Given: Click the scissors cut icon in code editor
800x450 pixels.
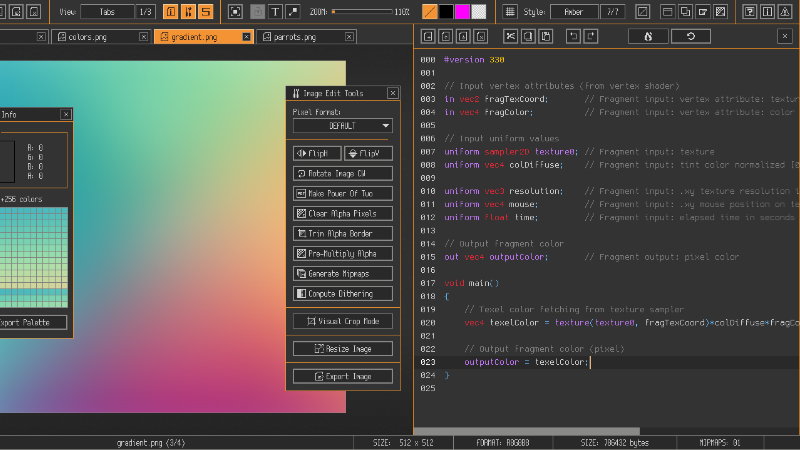Looking at the screenshot, I should [510, 36].
